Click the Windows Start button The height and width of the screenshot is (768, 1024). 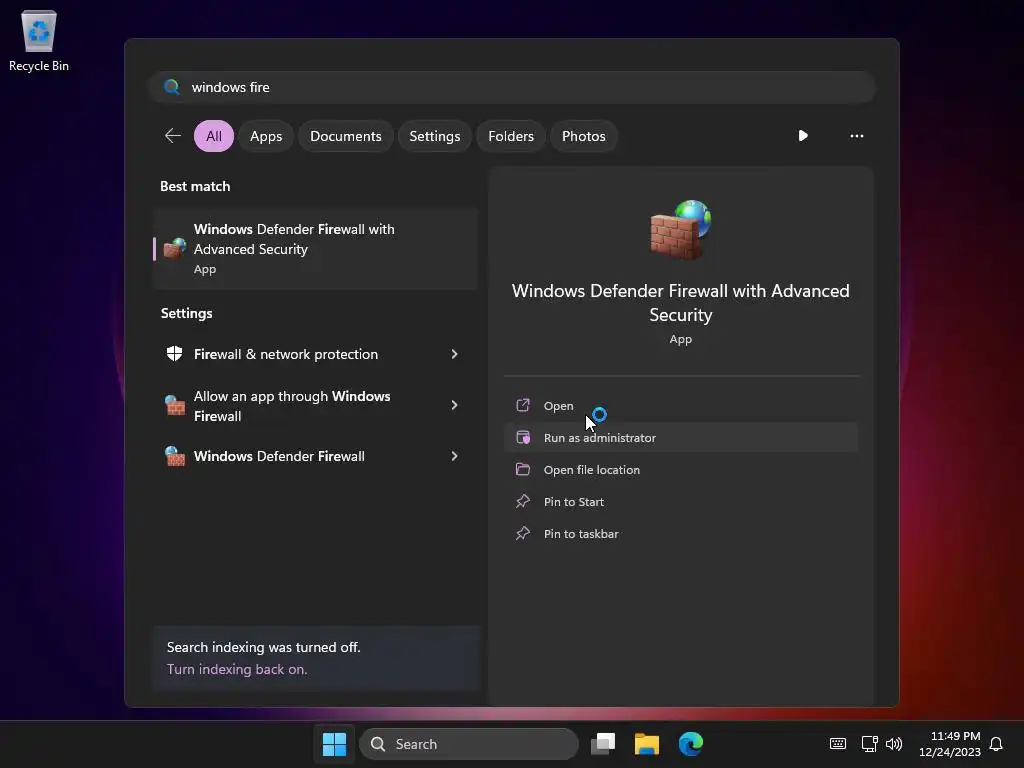334,744
